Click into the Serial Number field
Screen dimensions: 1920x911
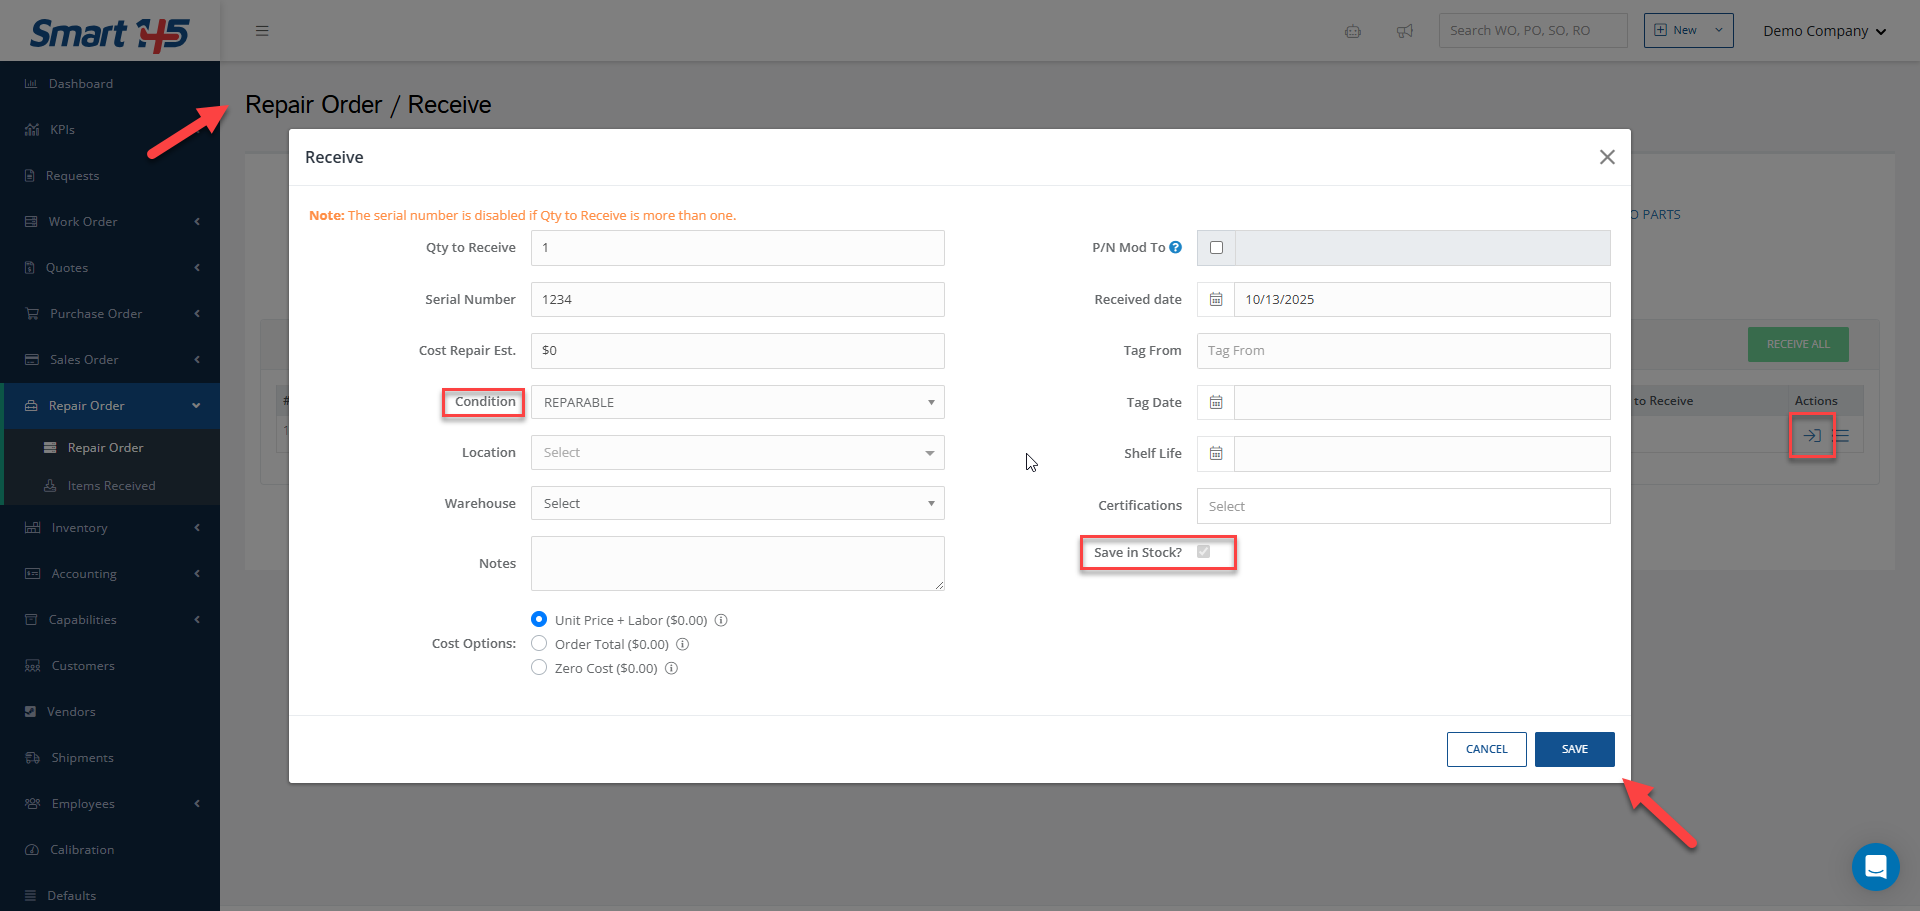pyautogui.click(x=737, y=299)
